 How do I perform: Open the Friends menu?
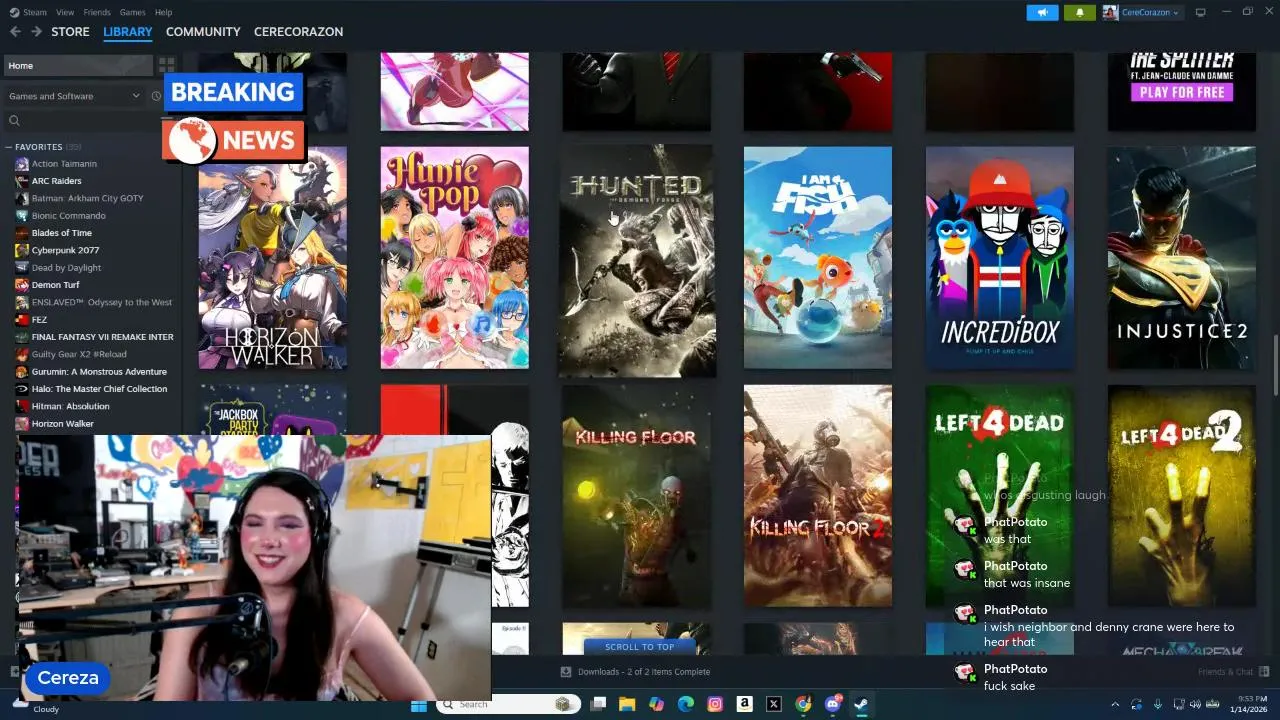(x=97, y=12)
